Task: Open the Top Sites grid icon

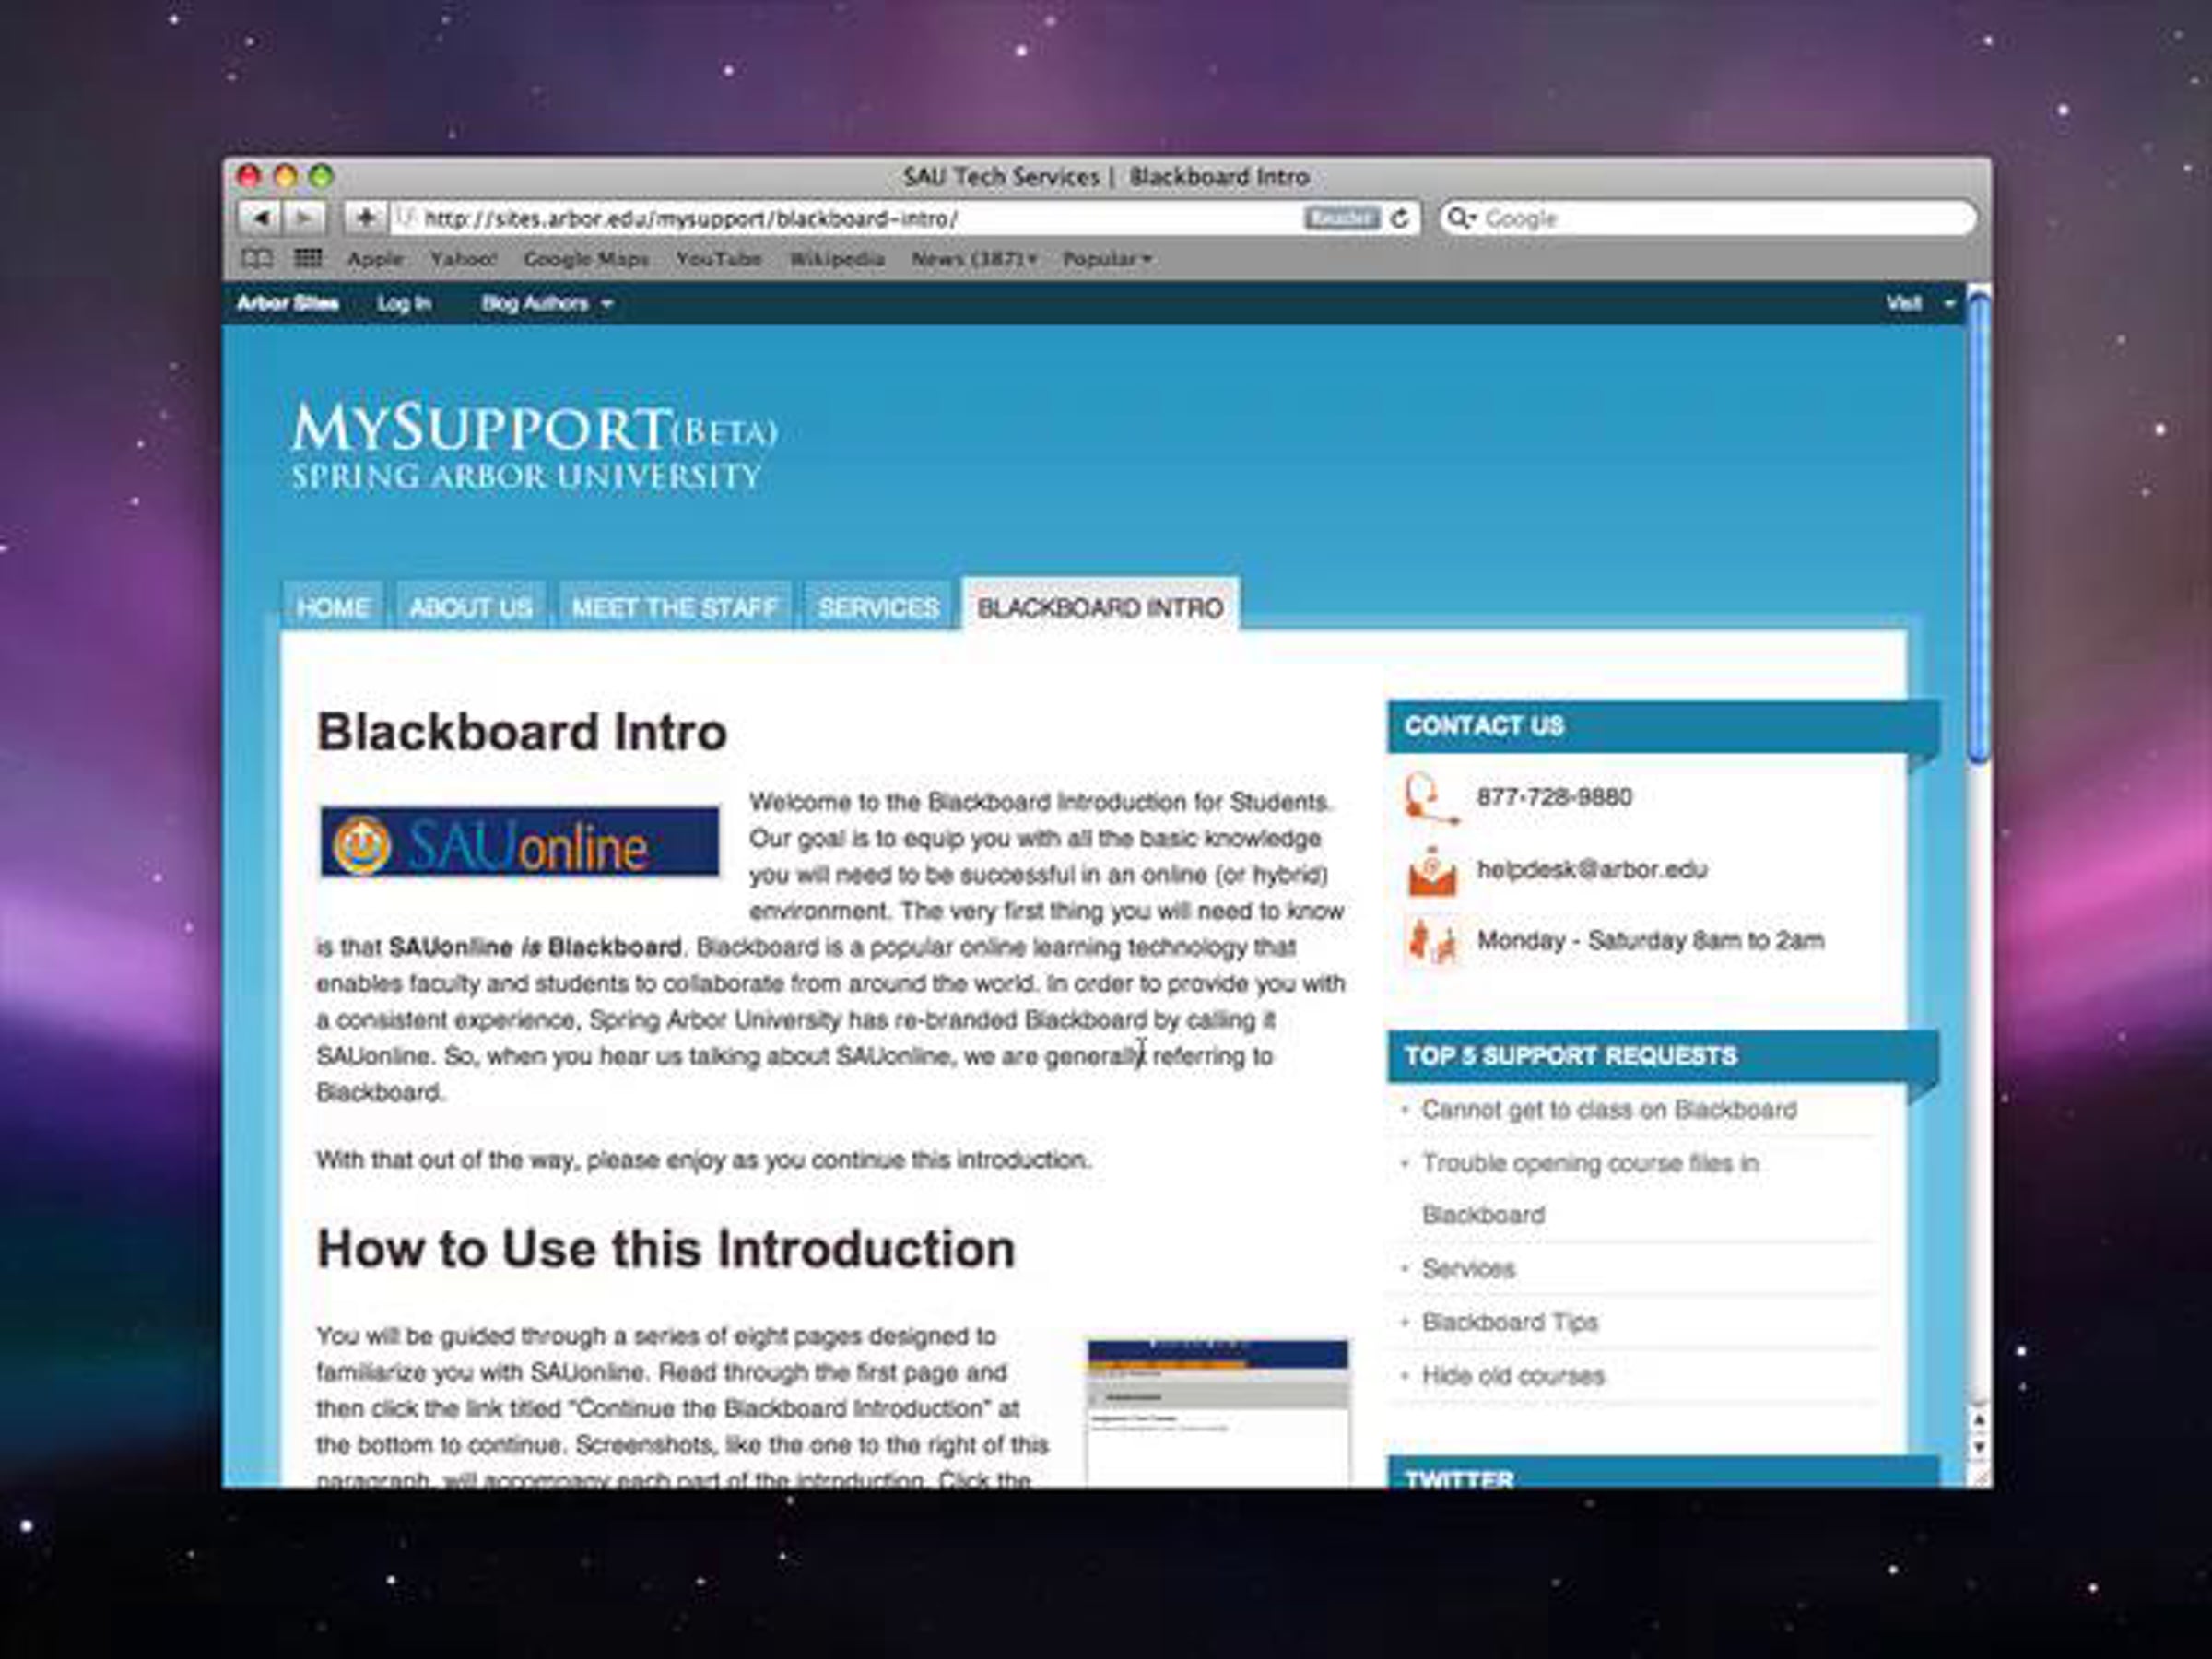Action: click(308, 259)
